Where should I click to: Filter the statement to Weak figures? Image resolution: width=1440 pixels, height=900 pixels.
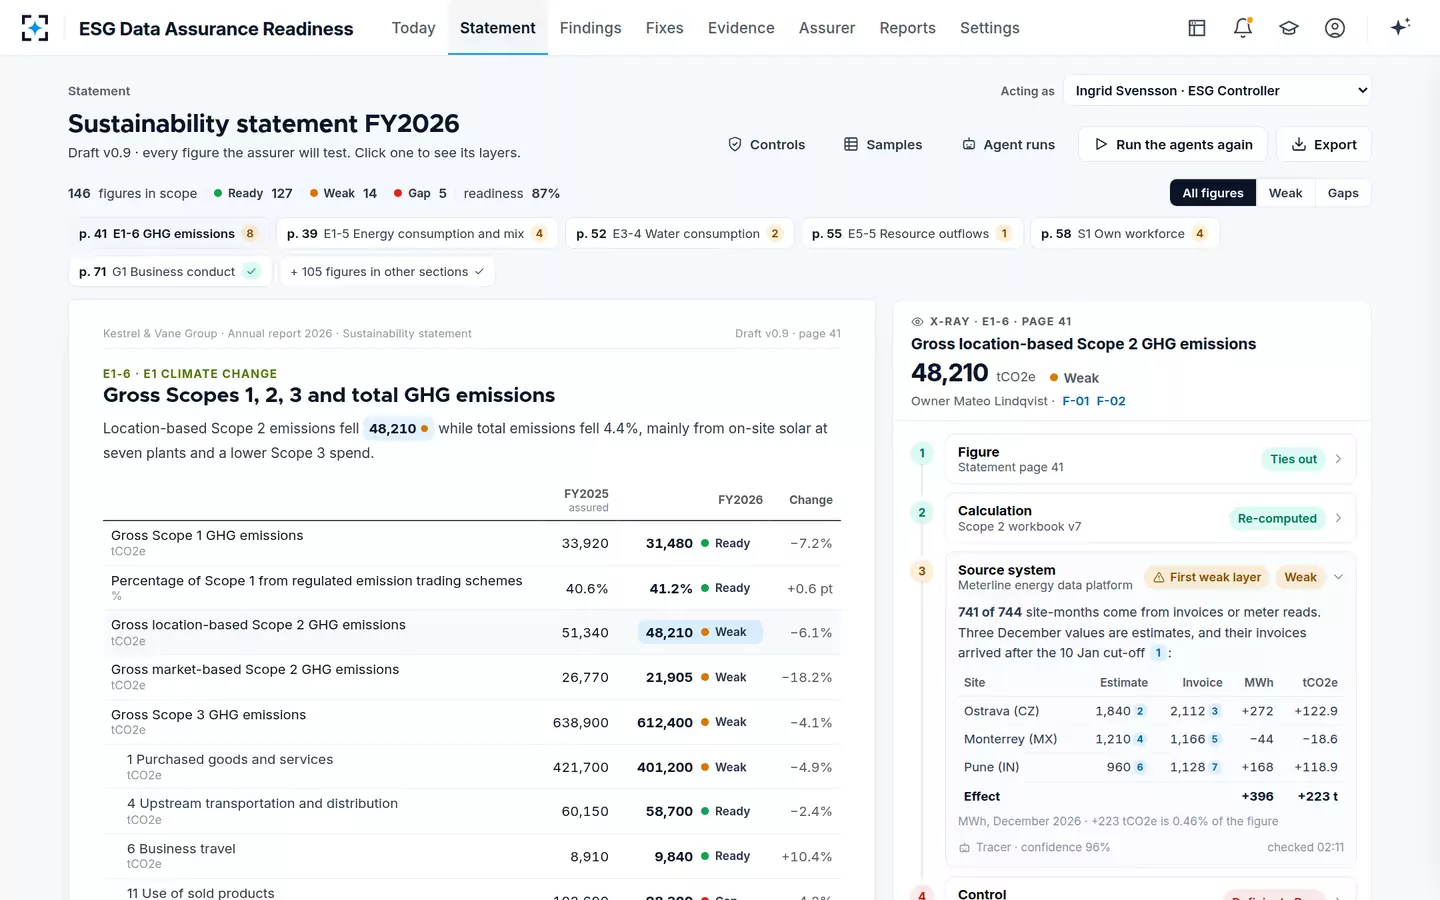[1285, 193]
